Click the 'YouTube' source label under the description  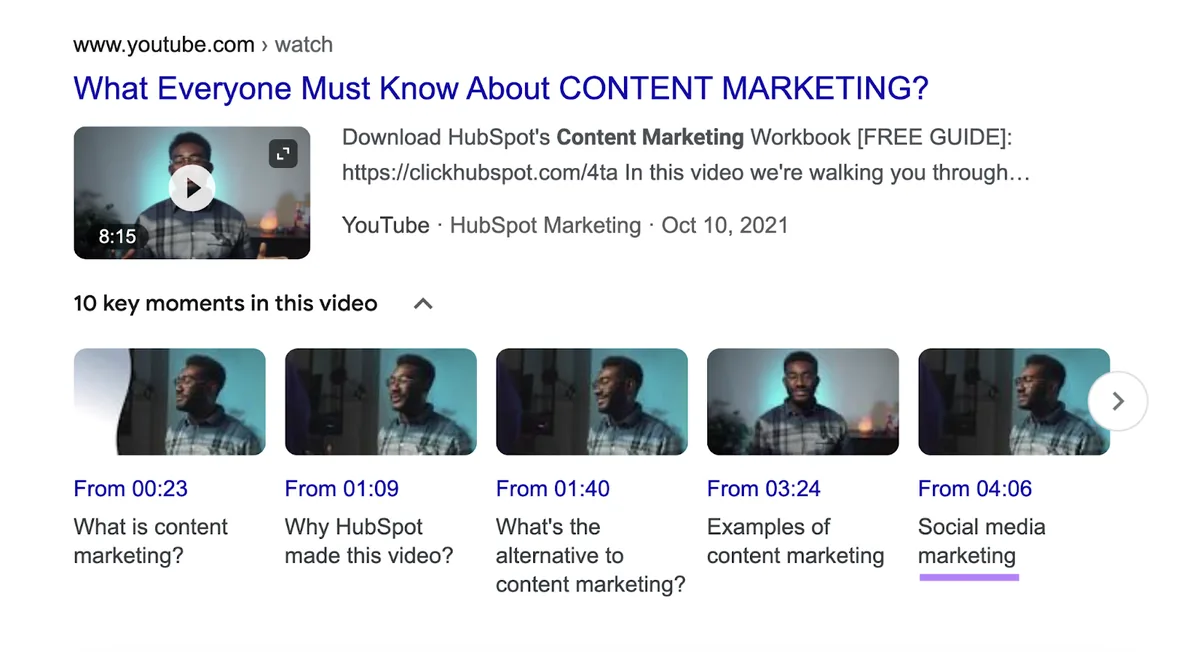386,225
